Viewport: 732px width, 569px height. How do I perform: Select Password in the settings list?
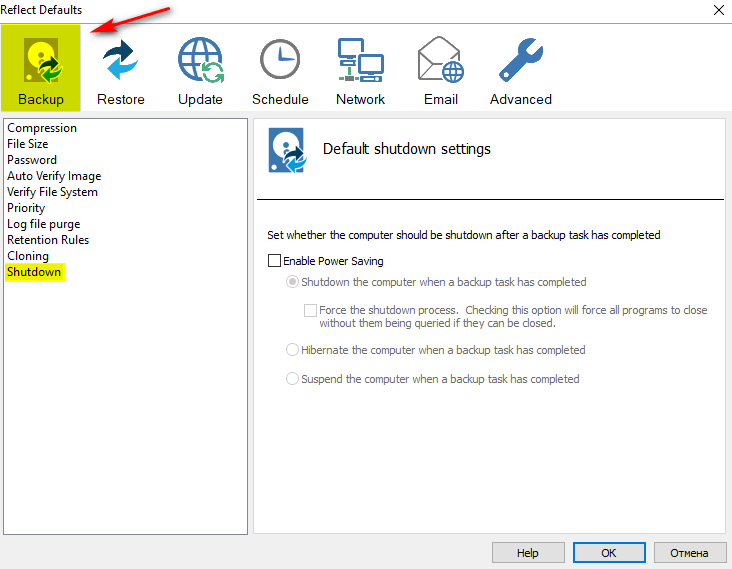[32, 160]
